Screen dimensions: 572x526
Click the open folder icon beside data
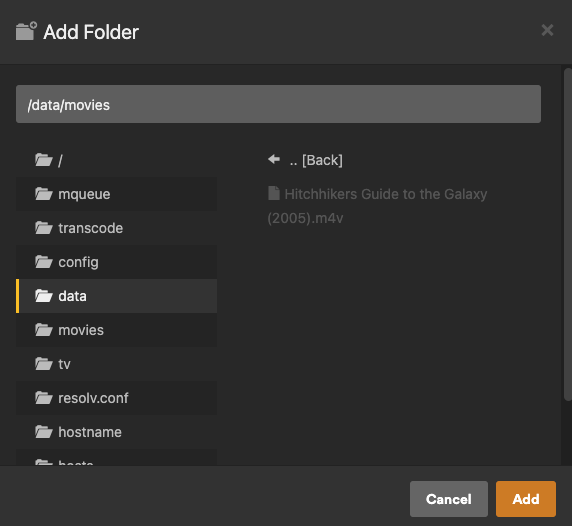44,295
